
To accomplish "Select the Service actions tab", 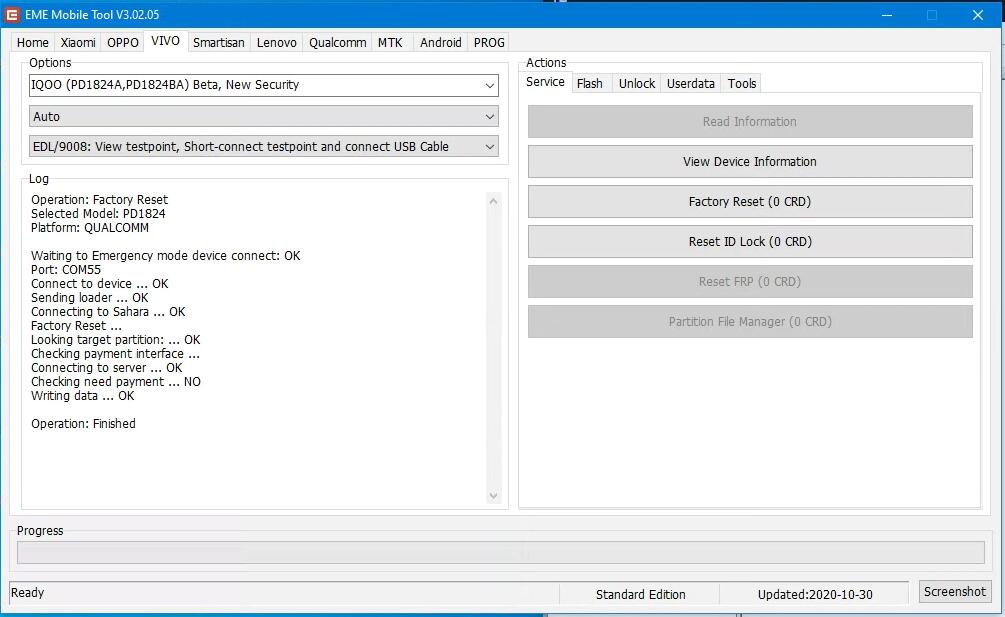I will pyautogui.click(x=545, y=82).
